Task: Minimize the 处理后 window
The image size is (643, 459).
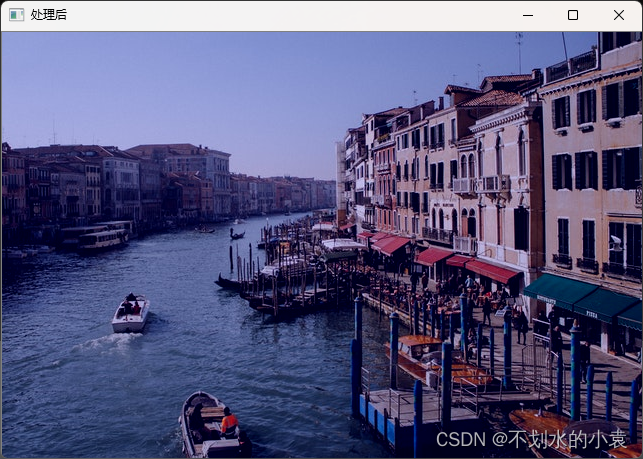Action: click(x=528, y=15)
